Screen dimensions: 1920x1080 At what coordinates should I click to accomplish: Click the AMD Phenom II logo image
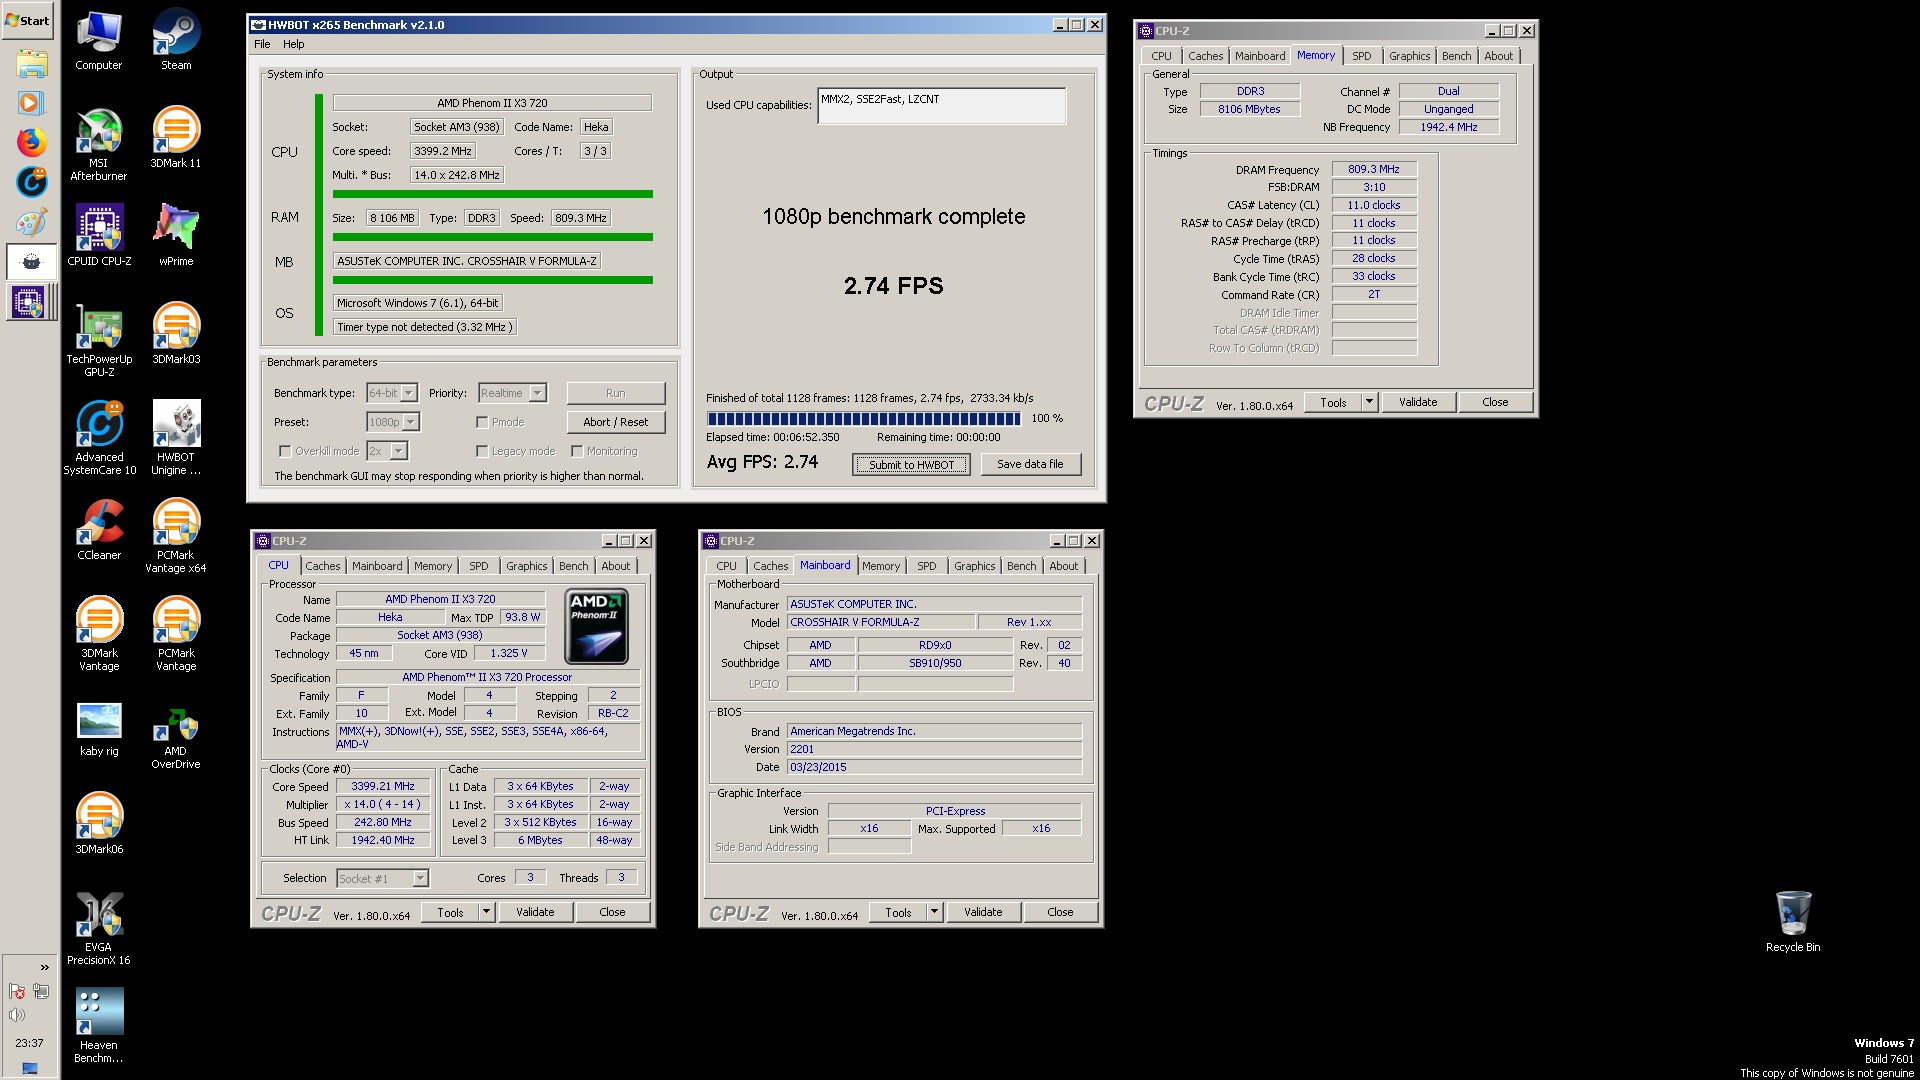click(x=597, y=627)
